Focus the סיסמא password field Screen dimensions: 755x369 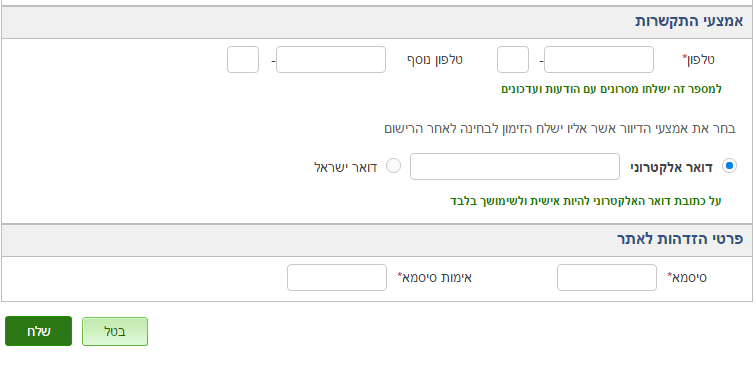[607, 277]
